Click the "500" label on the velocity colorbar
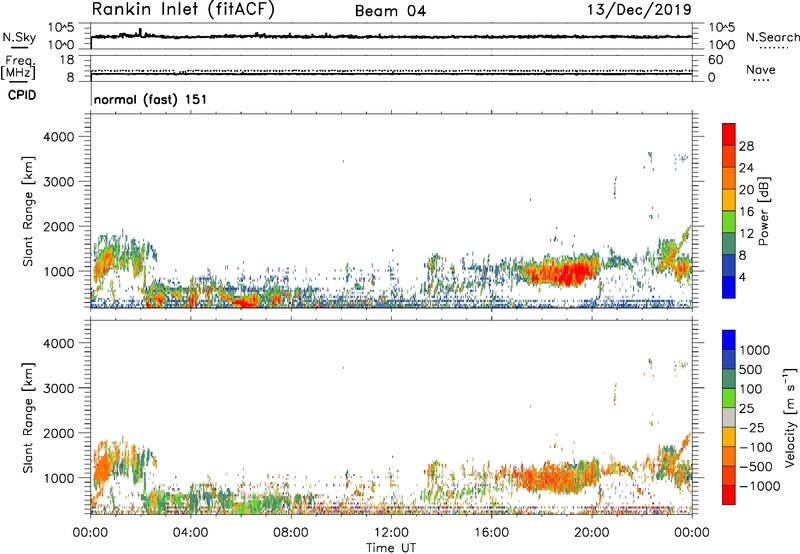The width and height of the screenshot is (800, 554). 753,369
